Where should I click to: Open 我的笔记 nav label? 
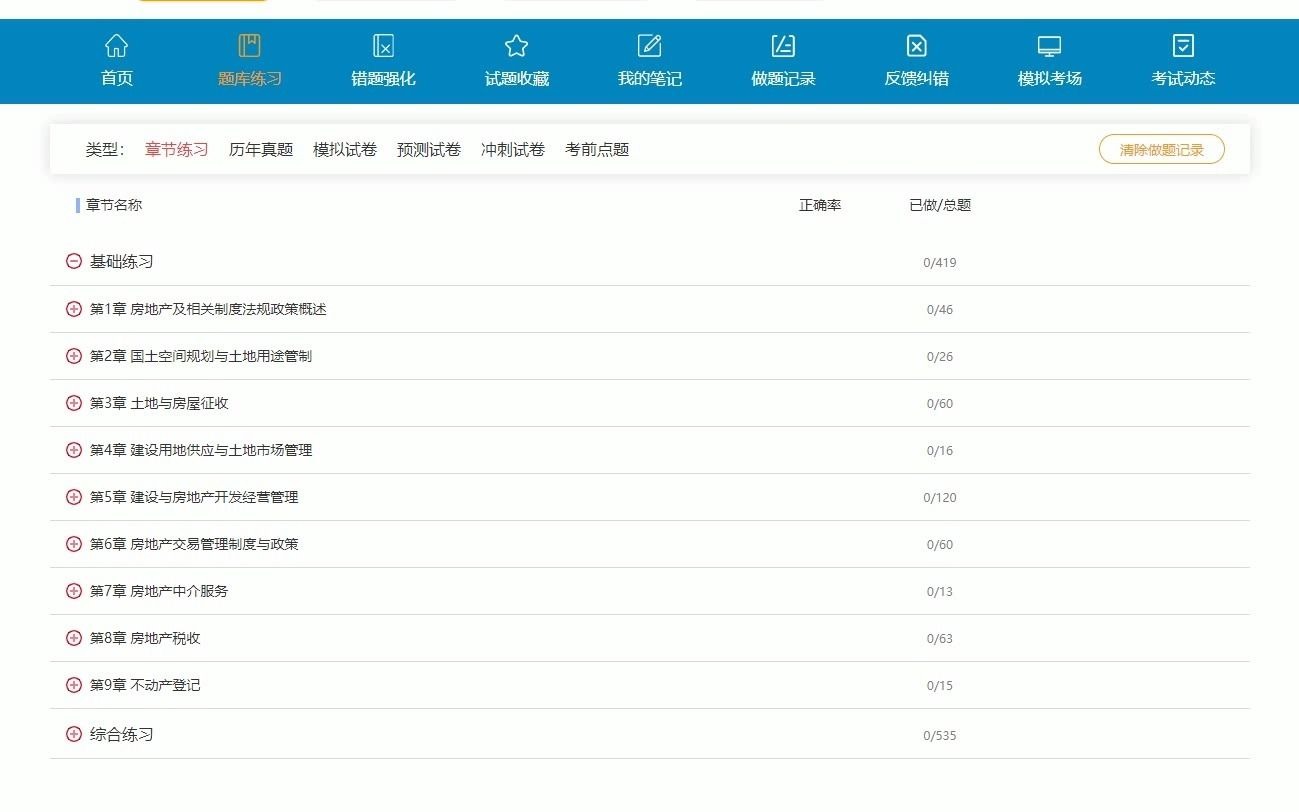tap(650, 78)
